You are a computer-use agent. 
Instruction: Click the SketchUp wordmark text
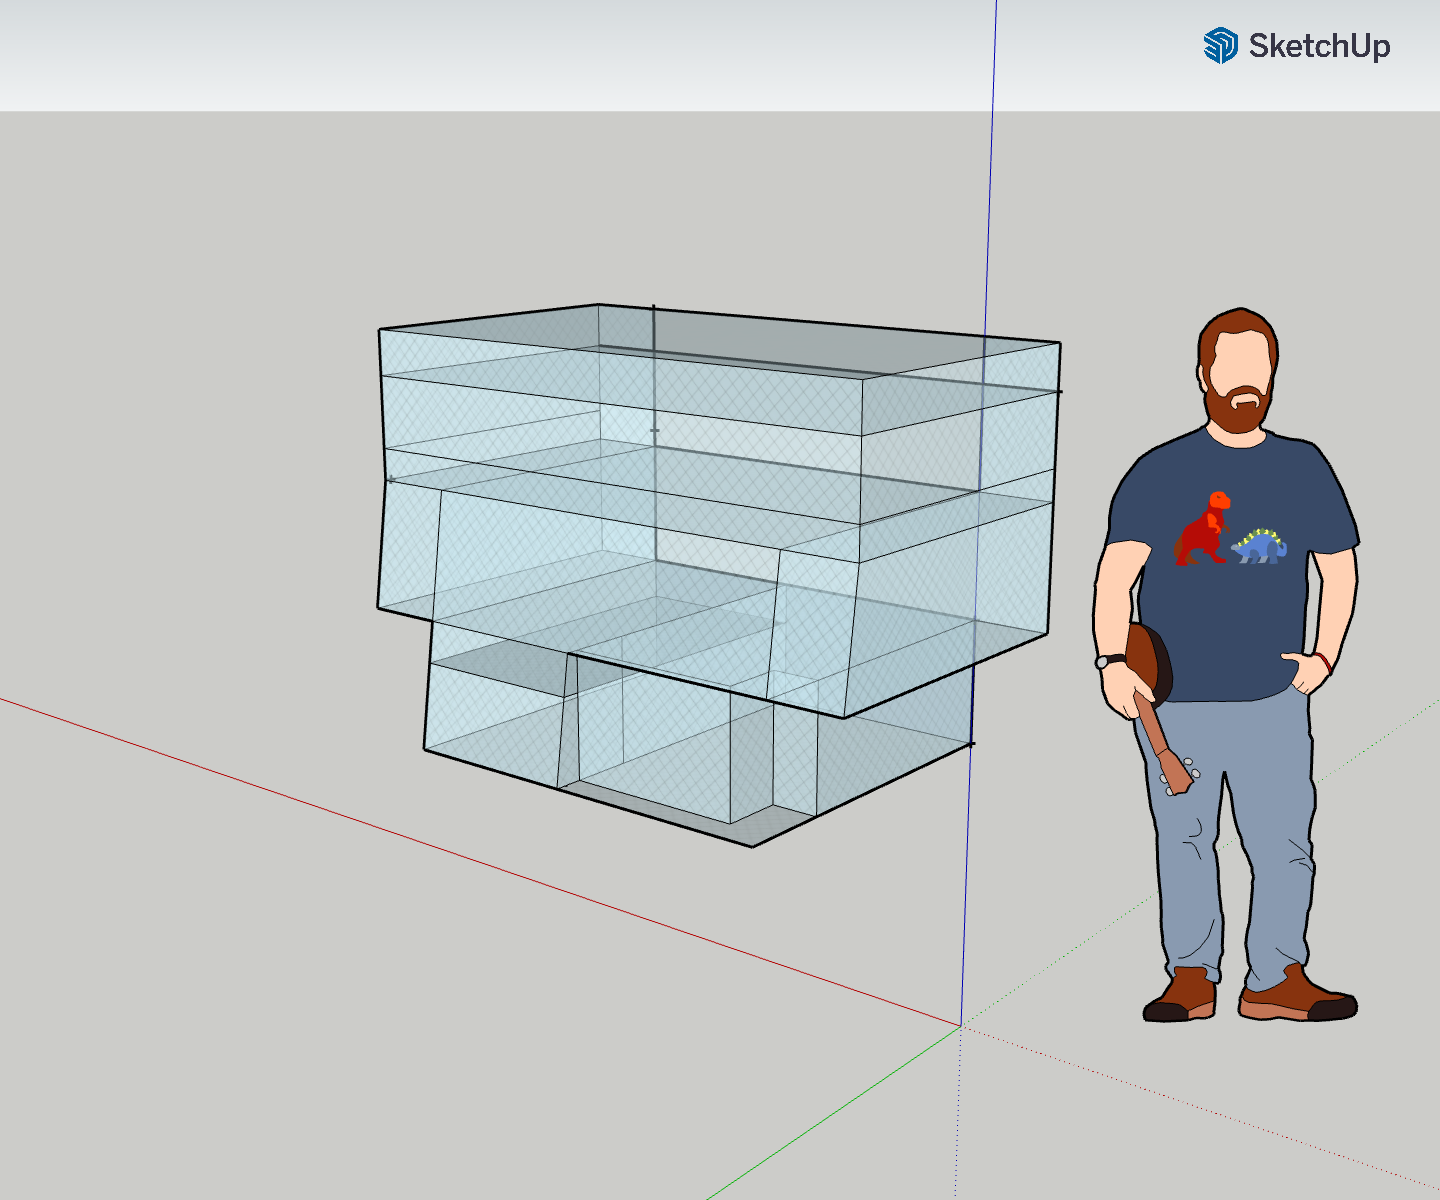(1319, 46)
